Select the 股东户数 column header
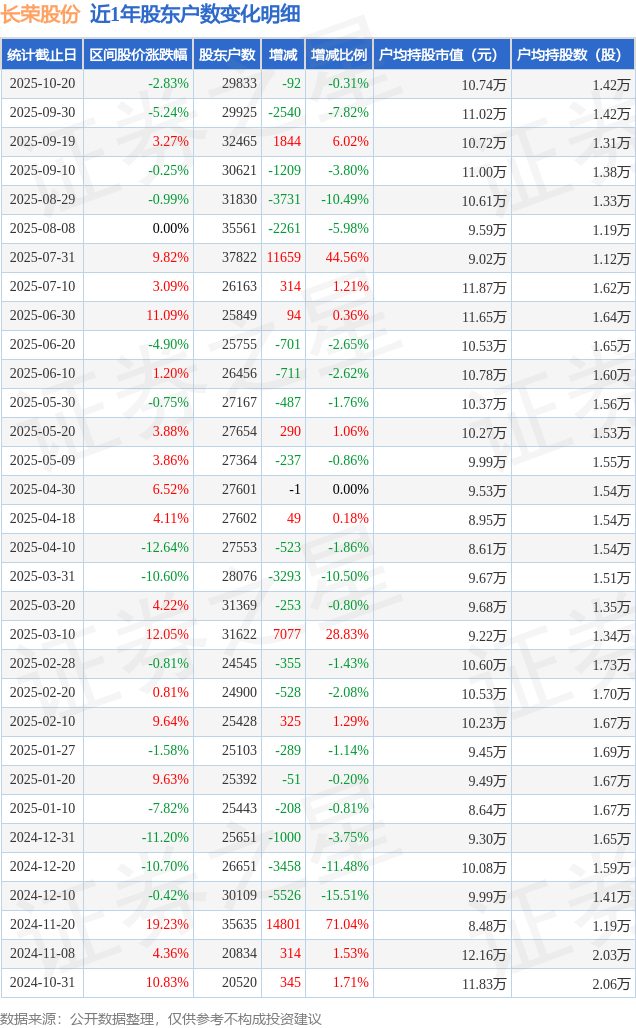This screenshot has height=1028, width=636. [x=227, y=55]
